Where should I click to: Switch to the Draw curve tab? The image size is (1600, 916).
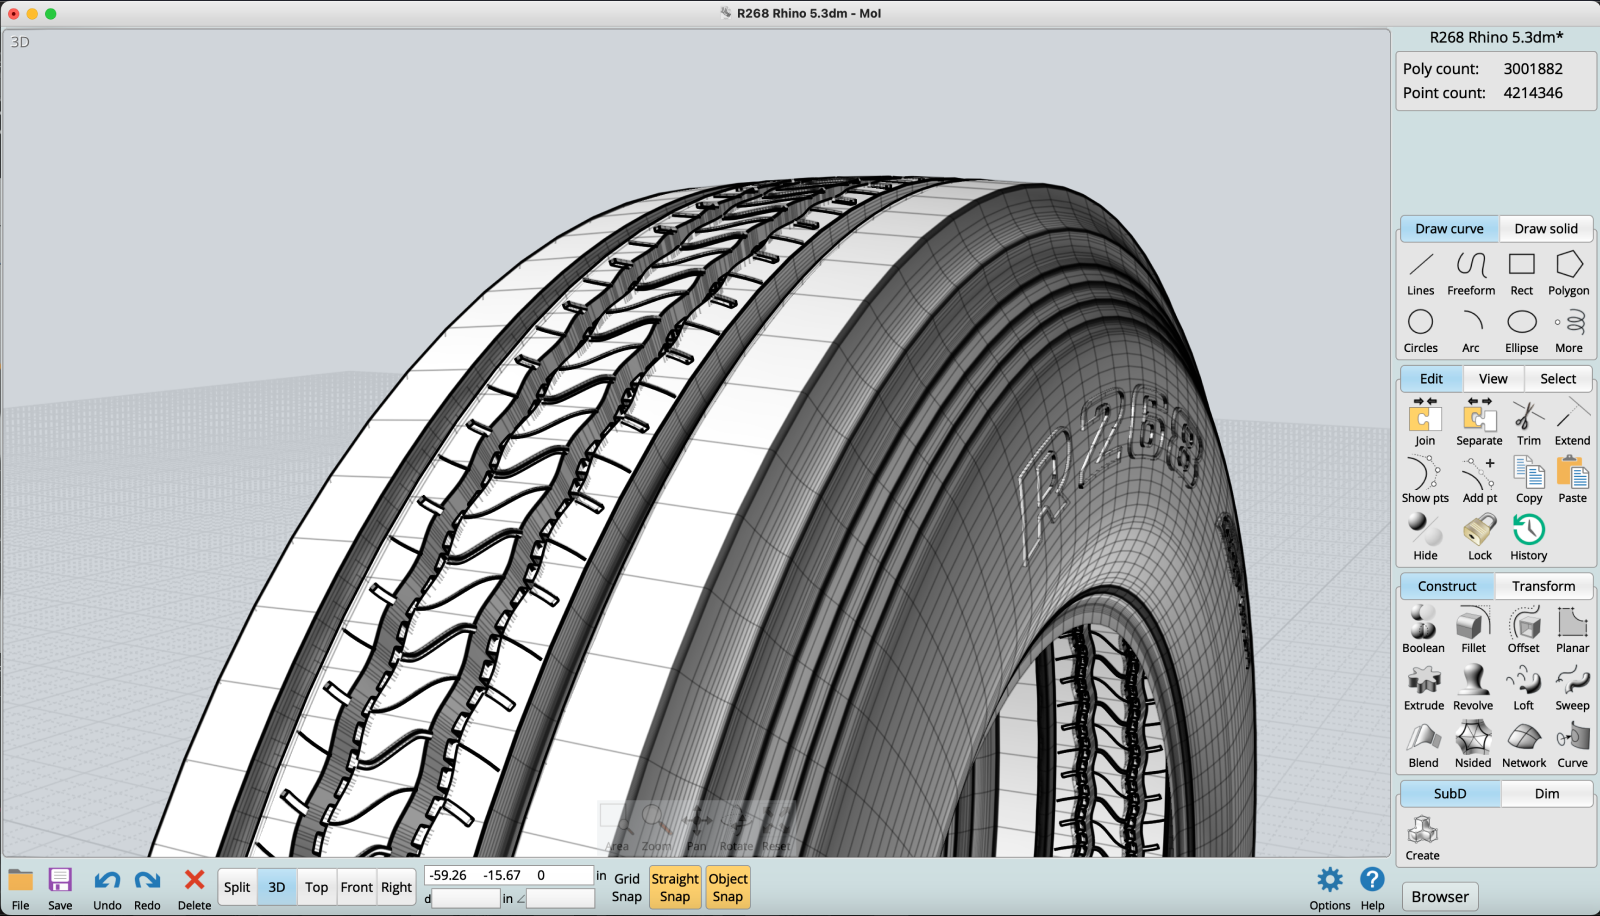point(1449,229)
